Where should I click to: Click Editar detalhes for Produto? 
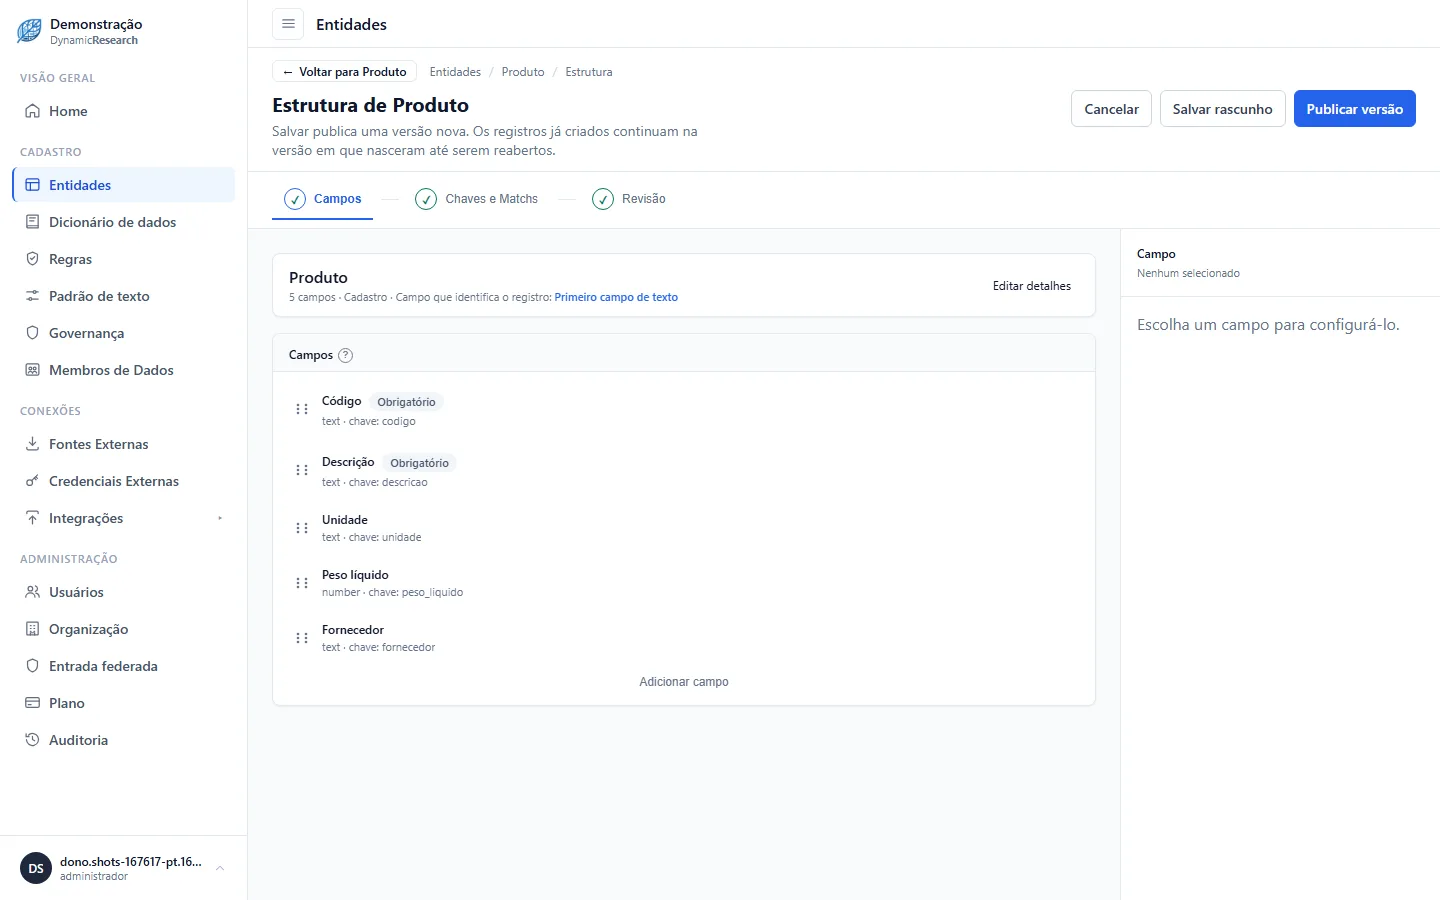pyautogui.click(x=1032, y=286)
